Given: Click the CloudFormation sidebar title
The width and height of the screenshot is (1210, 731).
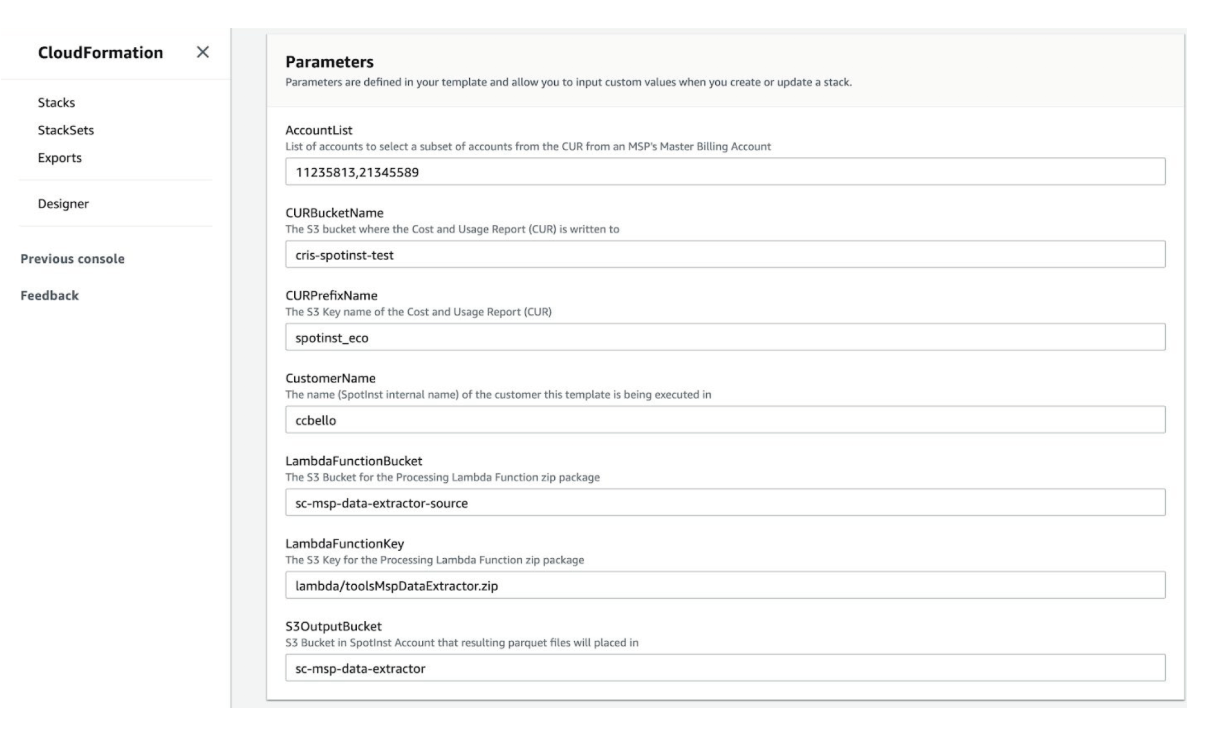Looking at the screenshot, I should coord(100,52).
